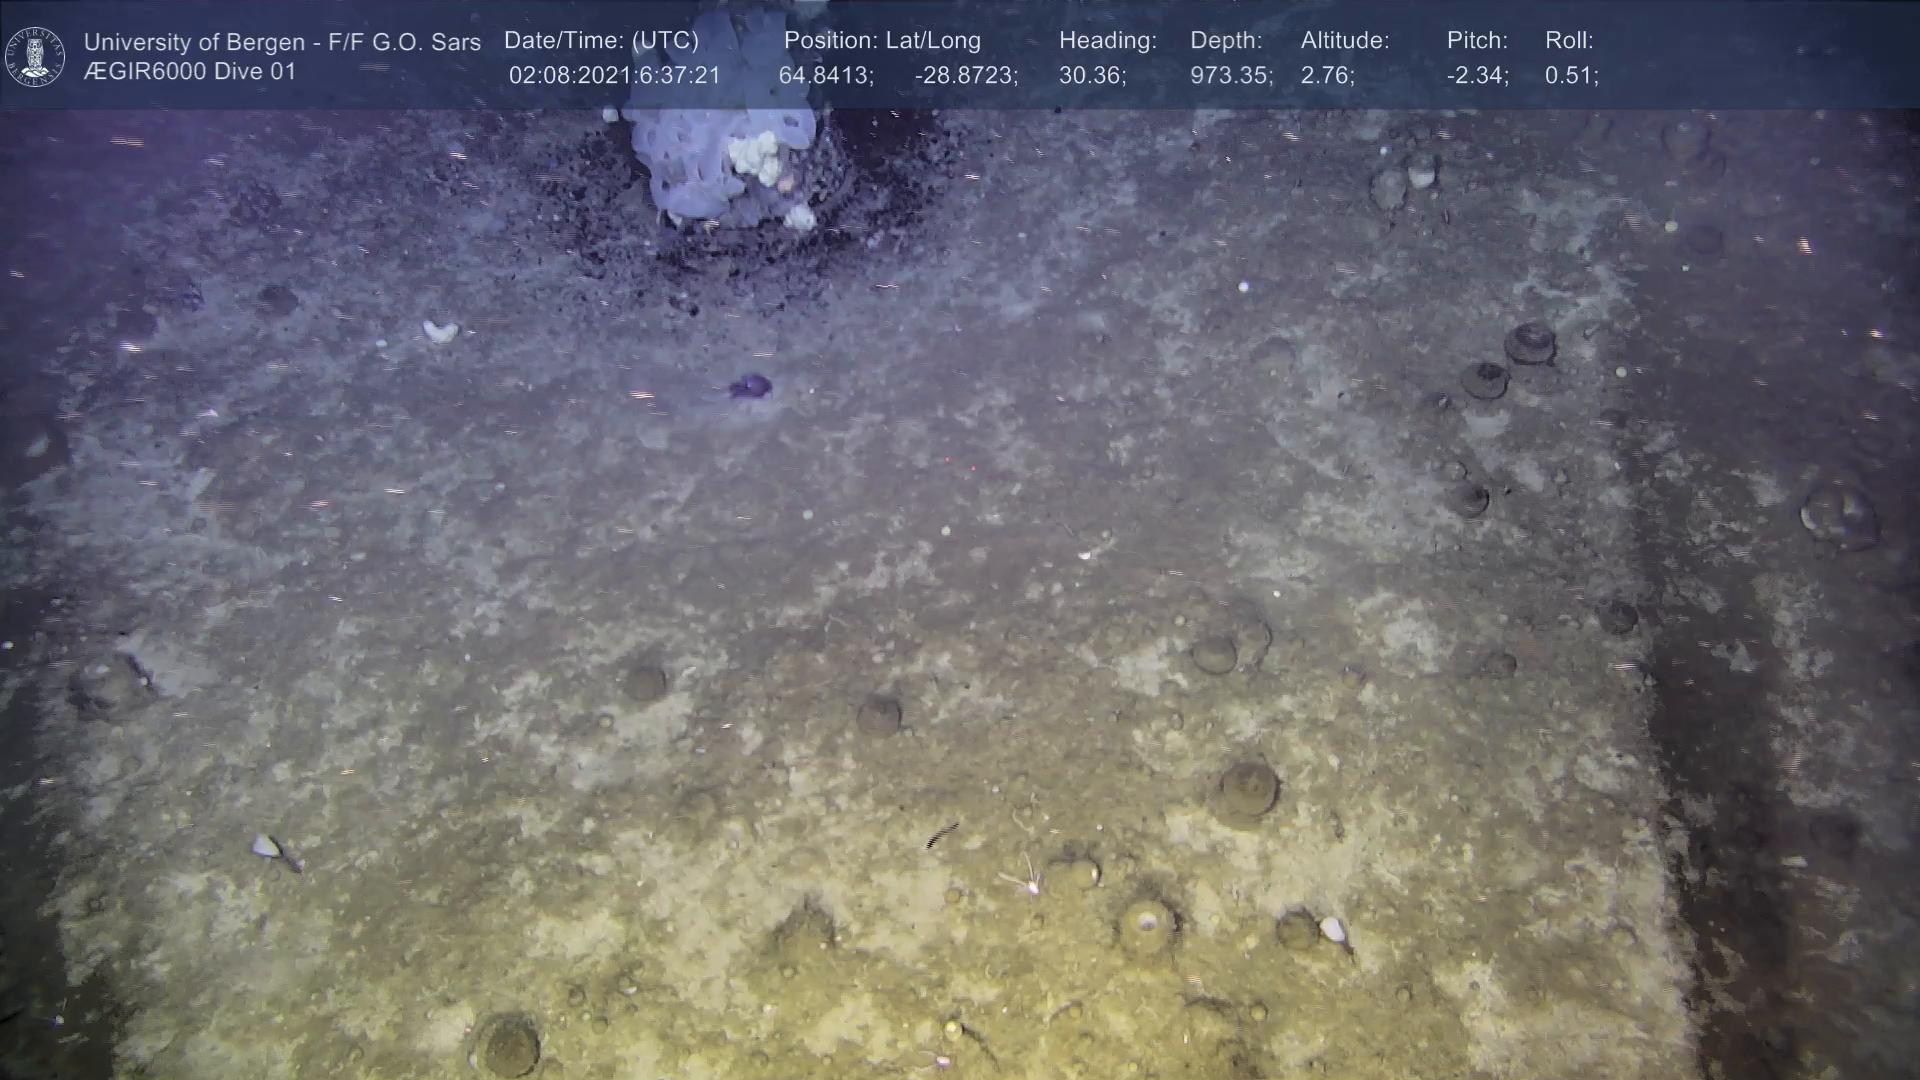Click the University of Bergen logo
This screenshot has width=1920, height=1080.
[35, 56]
